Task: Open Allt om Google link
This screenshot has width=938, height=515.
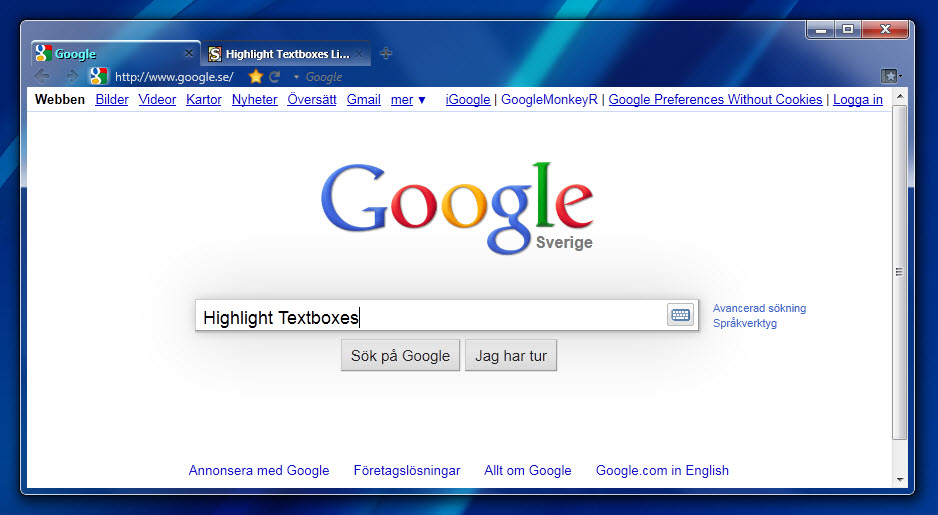Action: (x=528, y=471)
